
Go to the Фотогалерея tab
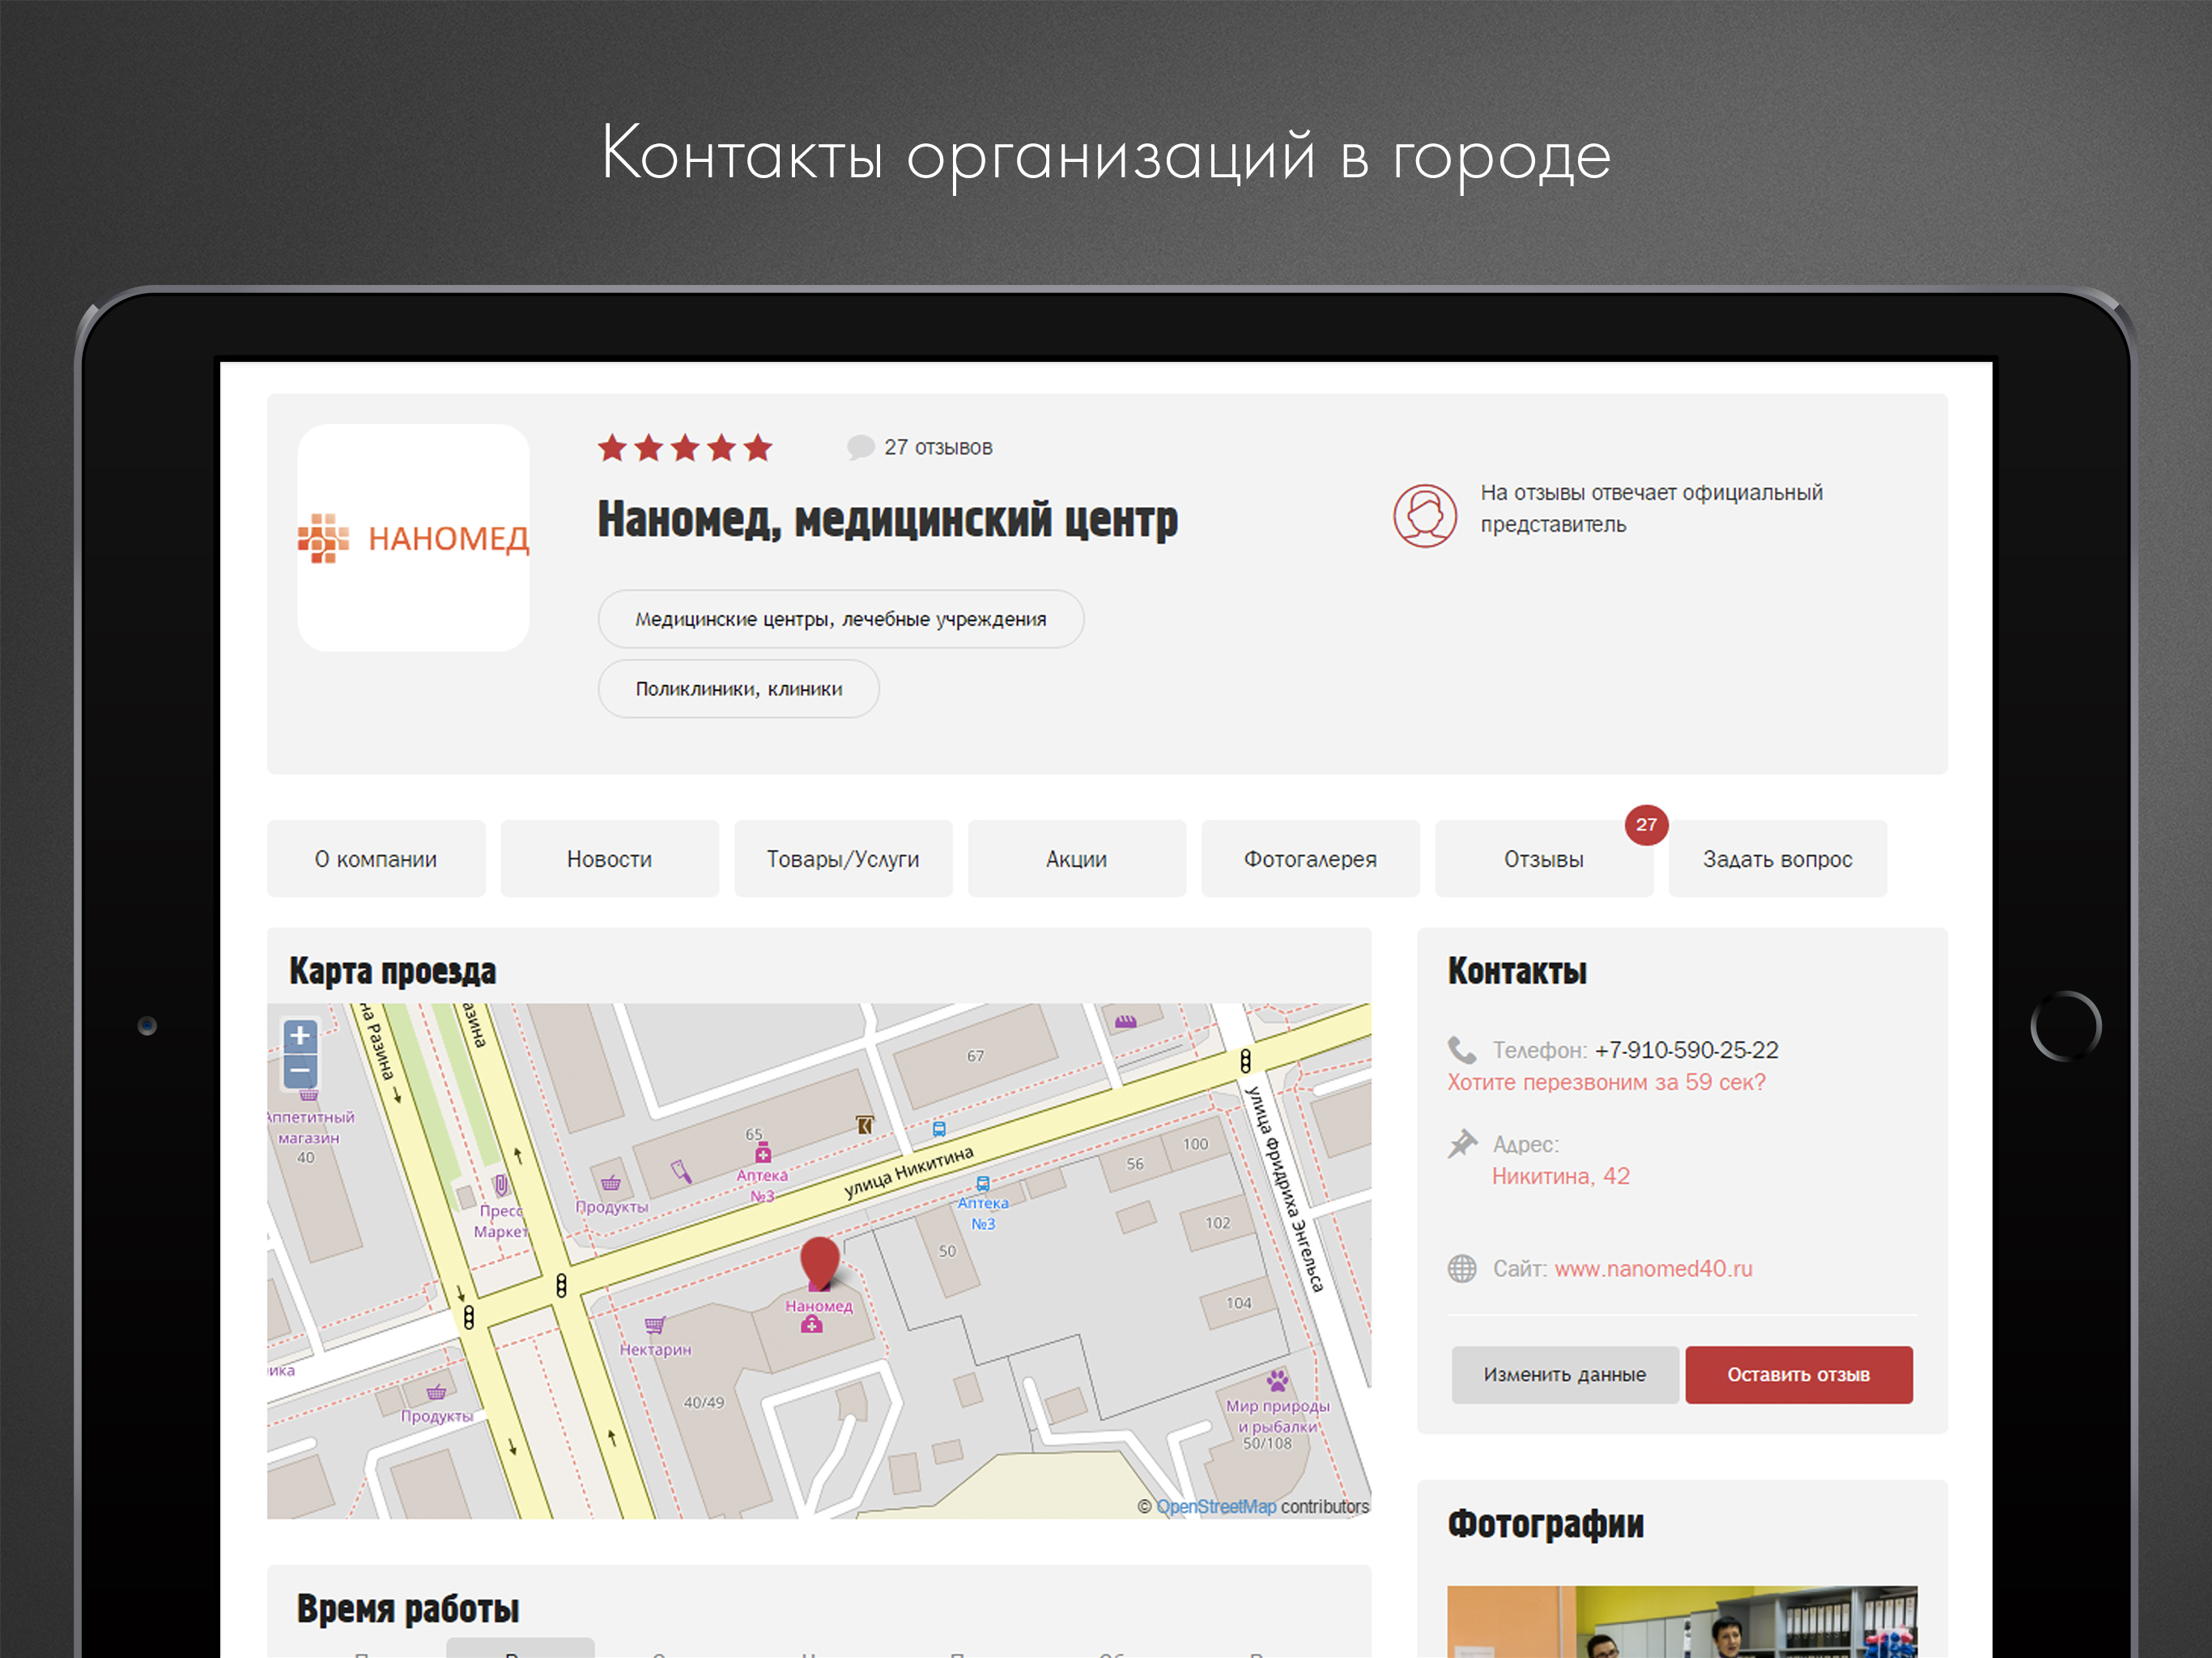pyautogui.click(x=1310, y=859)
